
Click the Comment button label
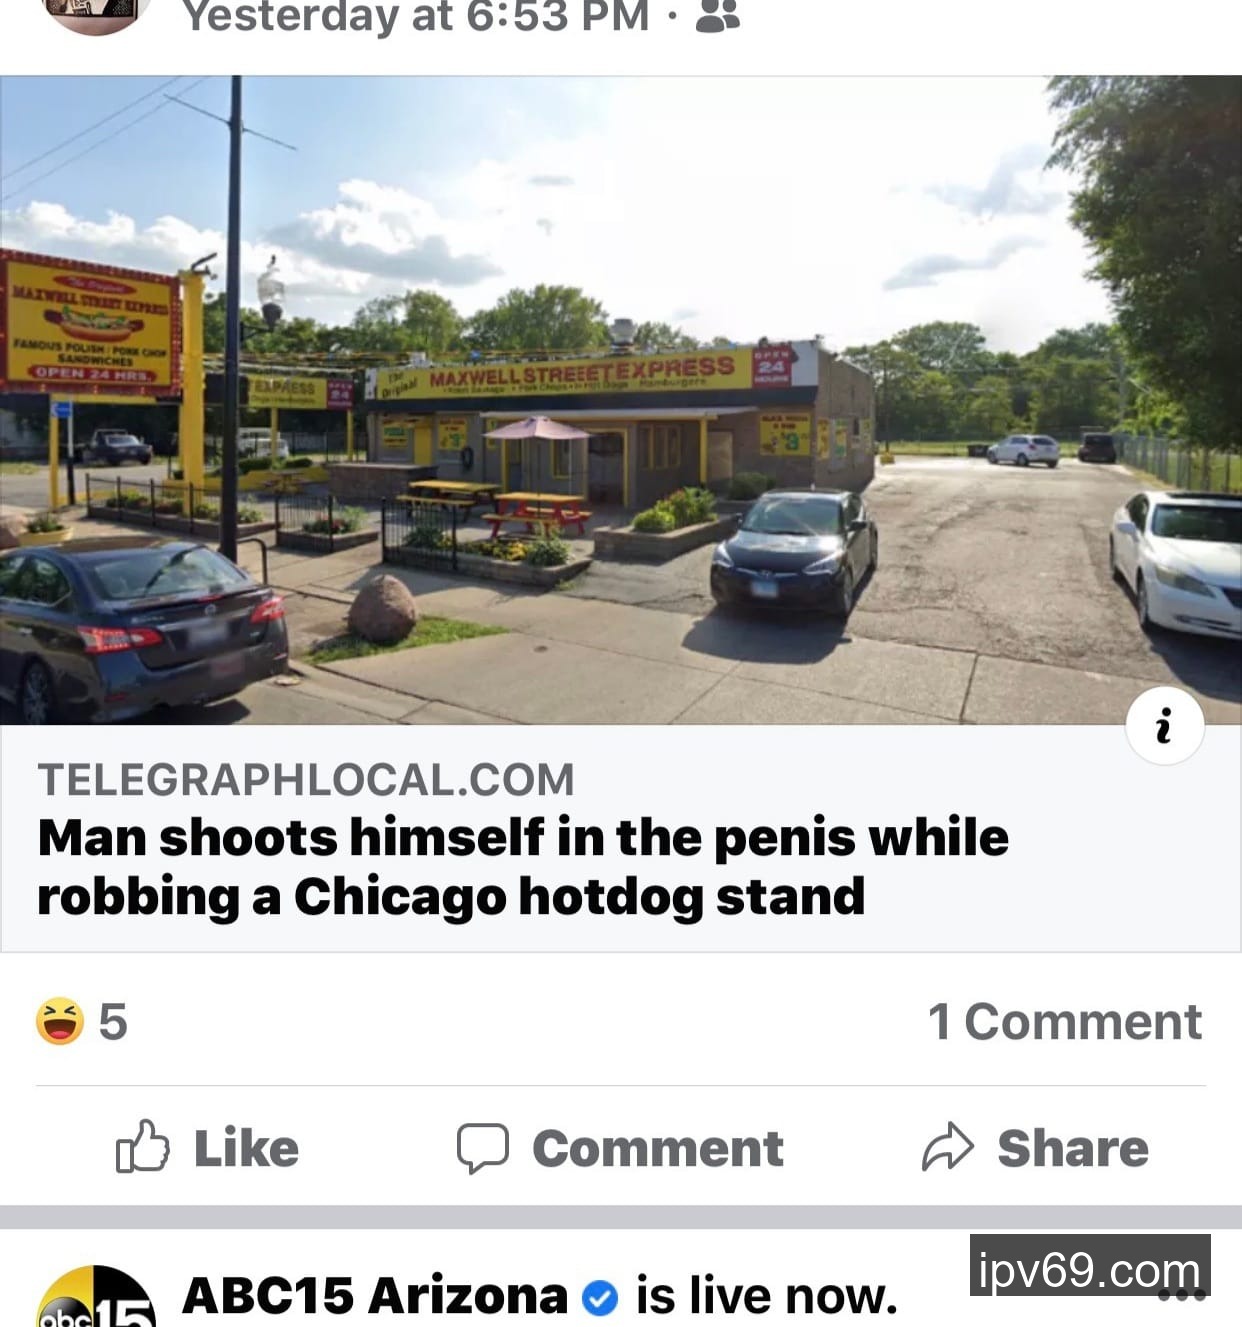(658, 1148)
